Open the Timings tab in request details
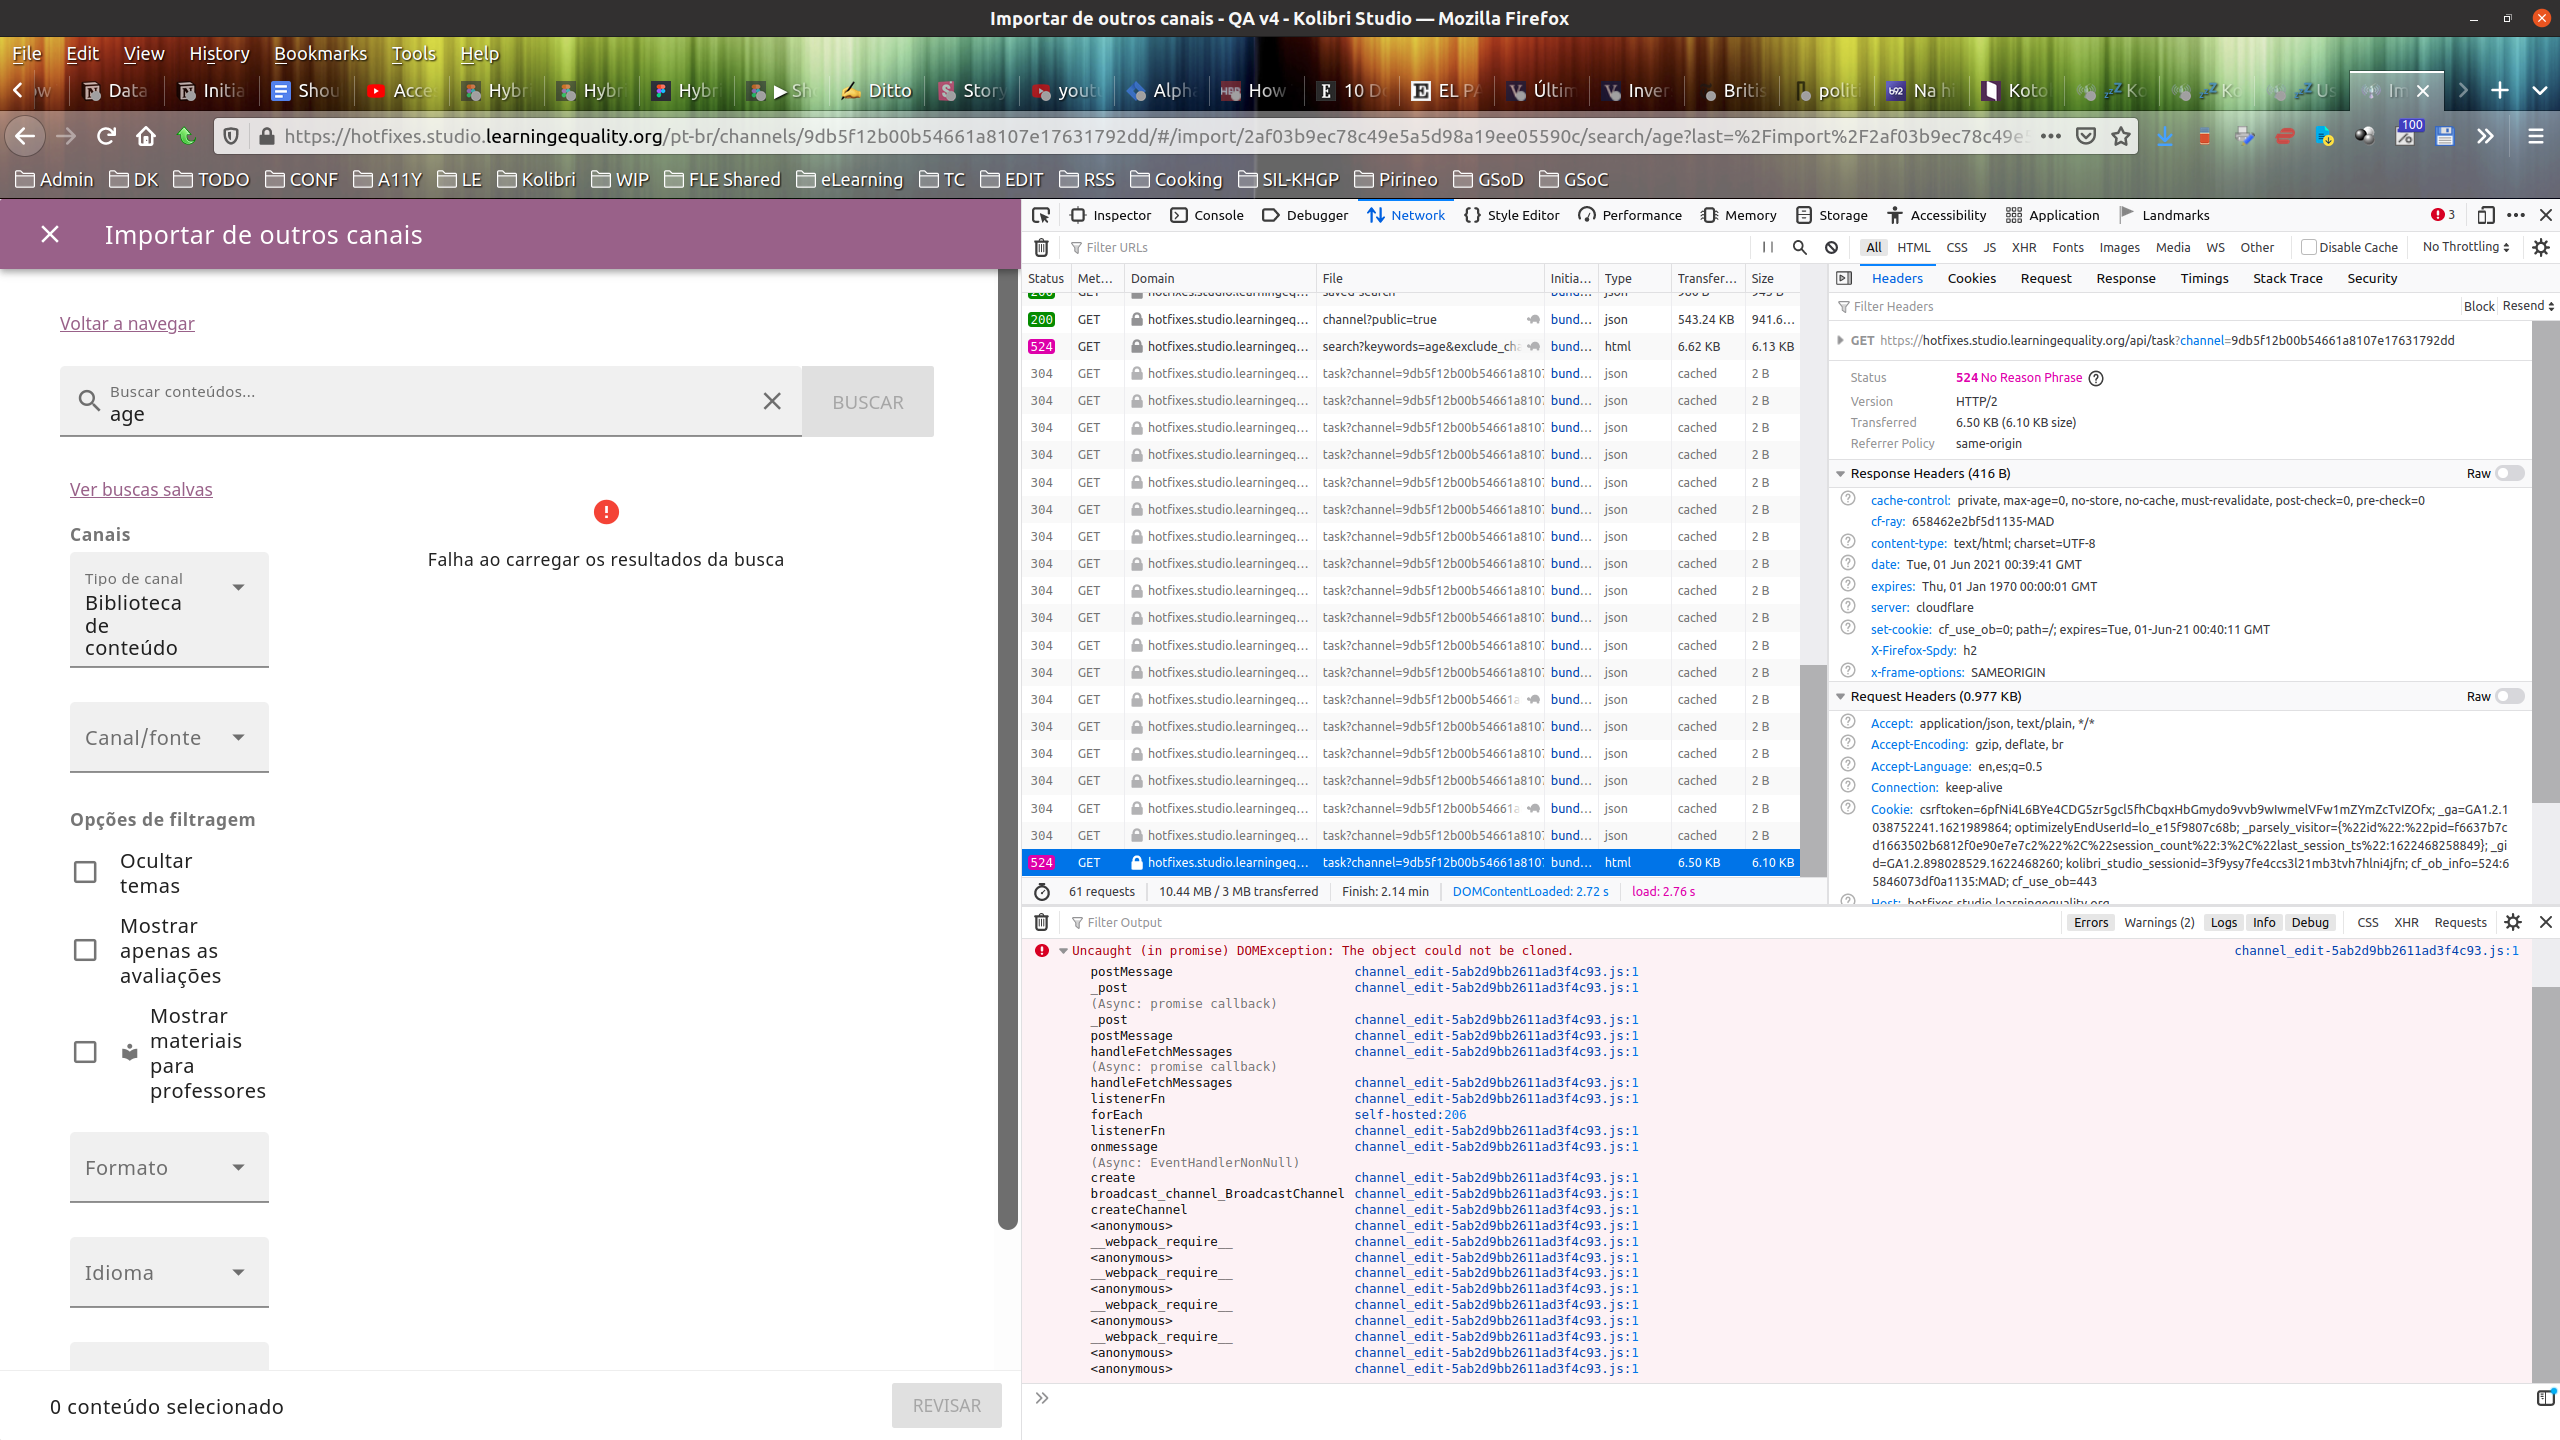 [x=2204, y=278]
